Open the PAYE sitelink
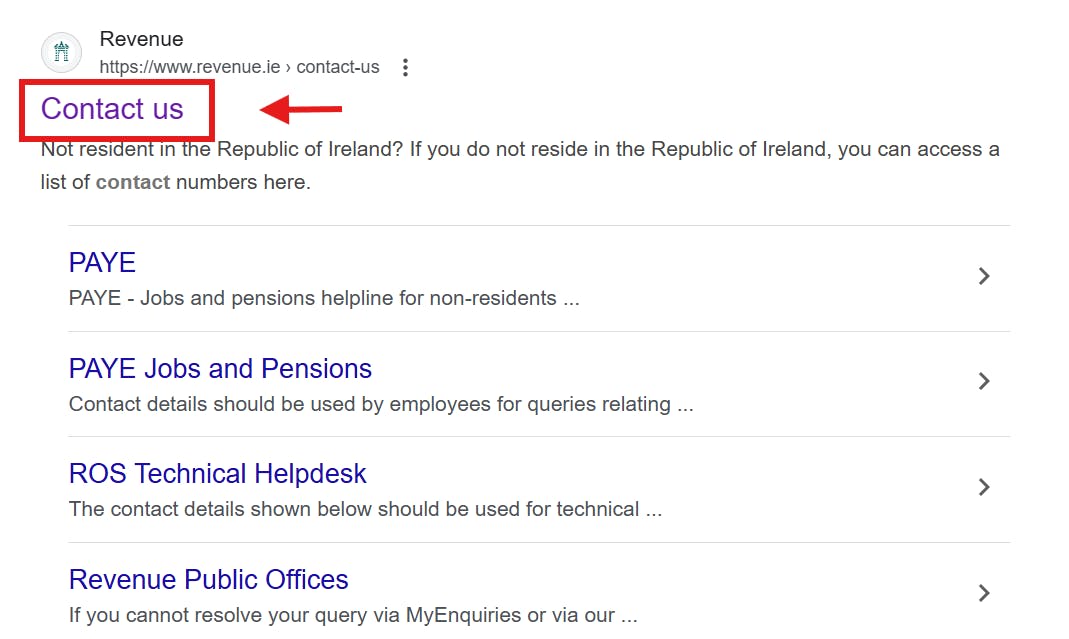The image size is (1069, 639). click(x=101, y=262)
